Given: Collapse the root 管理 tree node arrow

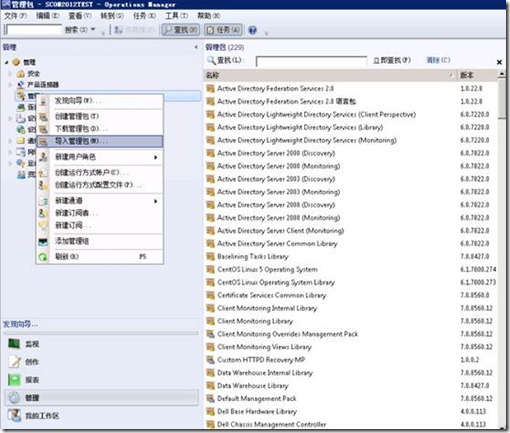Looking at the screenshot, I should click(x=7, y=62).
